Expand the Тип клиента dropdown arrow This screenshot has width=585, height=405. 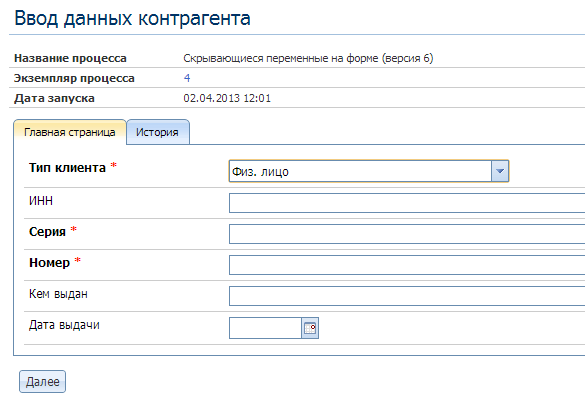click(500, 171)
